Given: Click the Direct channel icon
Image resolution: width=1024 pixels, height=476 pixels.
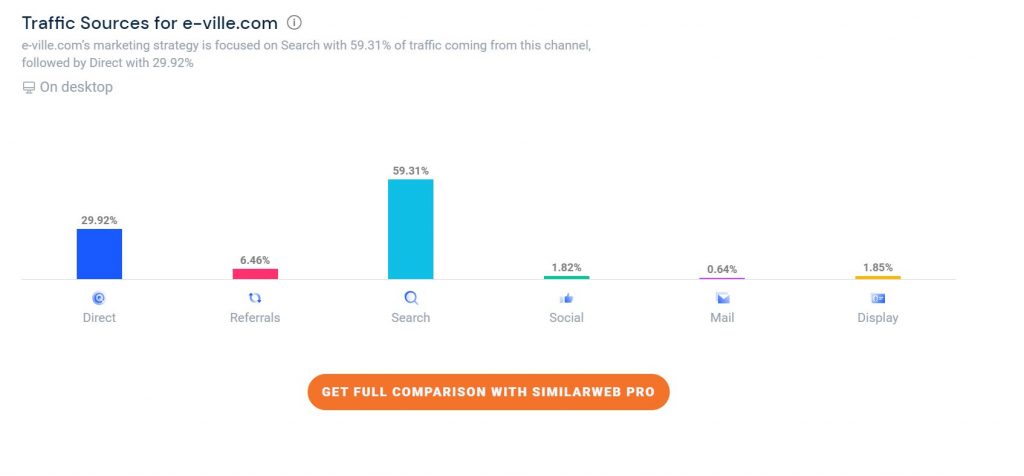Looking at the screenshot, I should coord(99,298).
